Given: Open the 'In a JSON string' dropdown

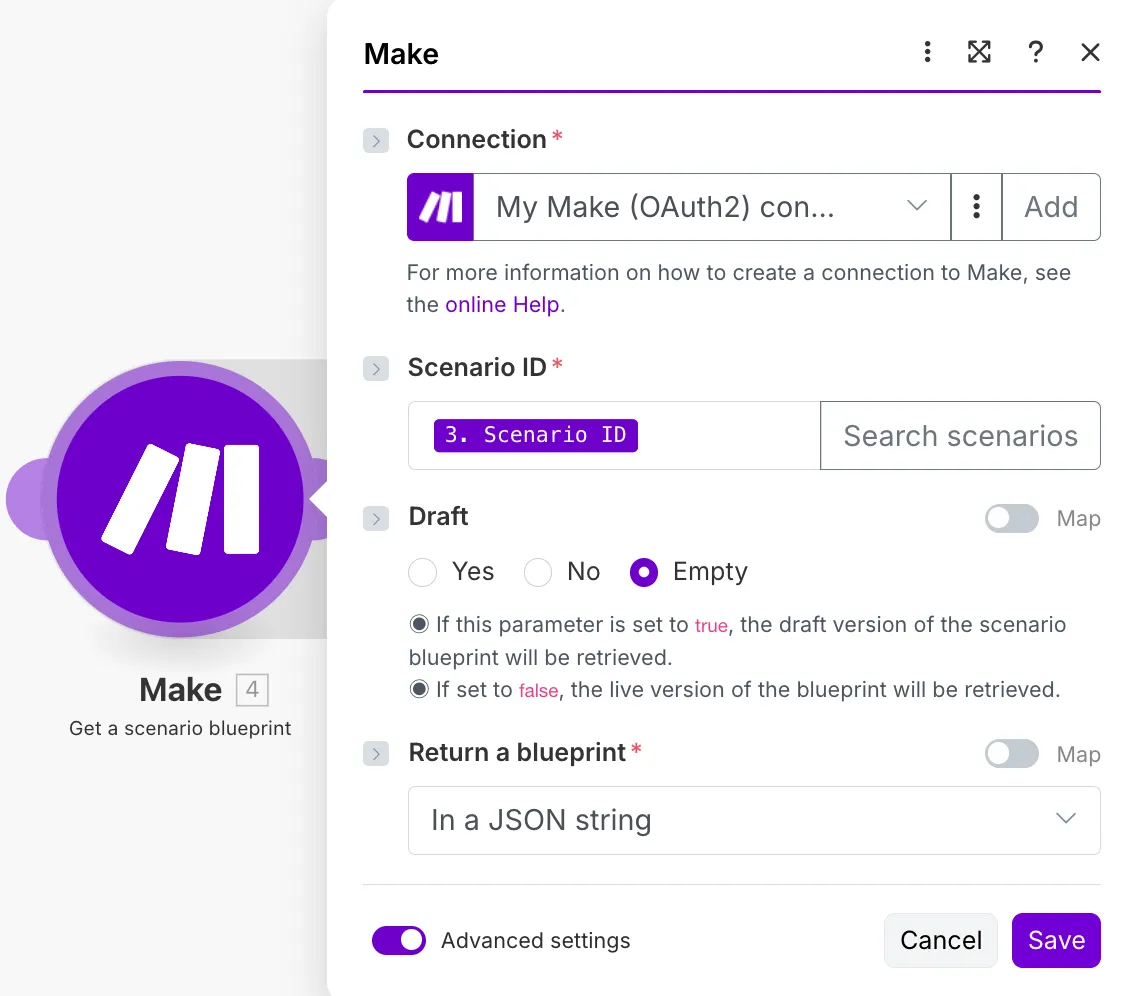Looking at the screenshot, I should [754, 820].
